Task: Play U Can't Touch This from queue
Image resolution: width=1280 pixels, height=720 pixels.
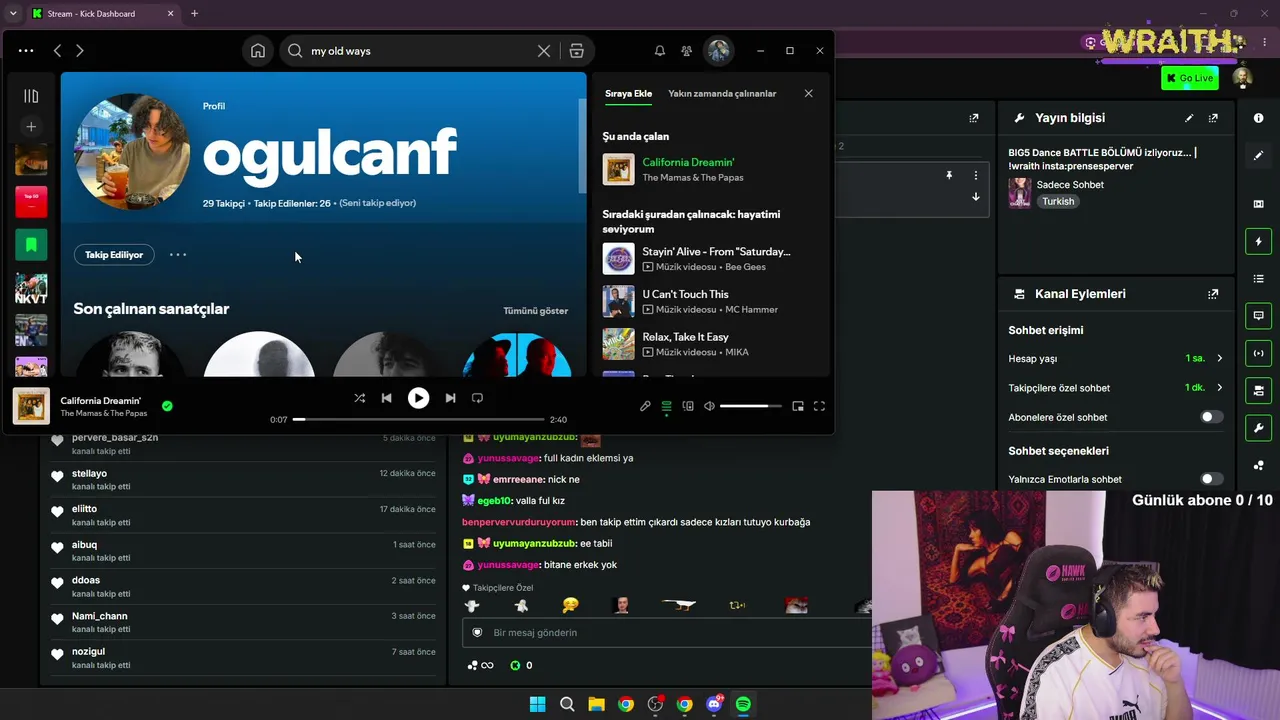Action: tap(708, 301)
